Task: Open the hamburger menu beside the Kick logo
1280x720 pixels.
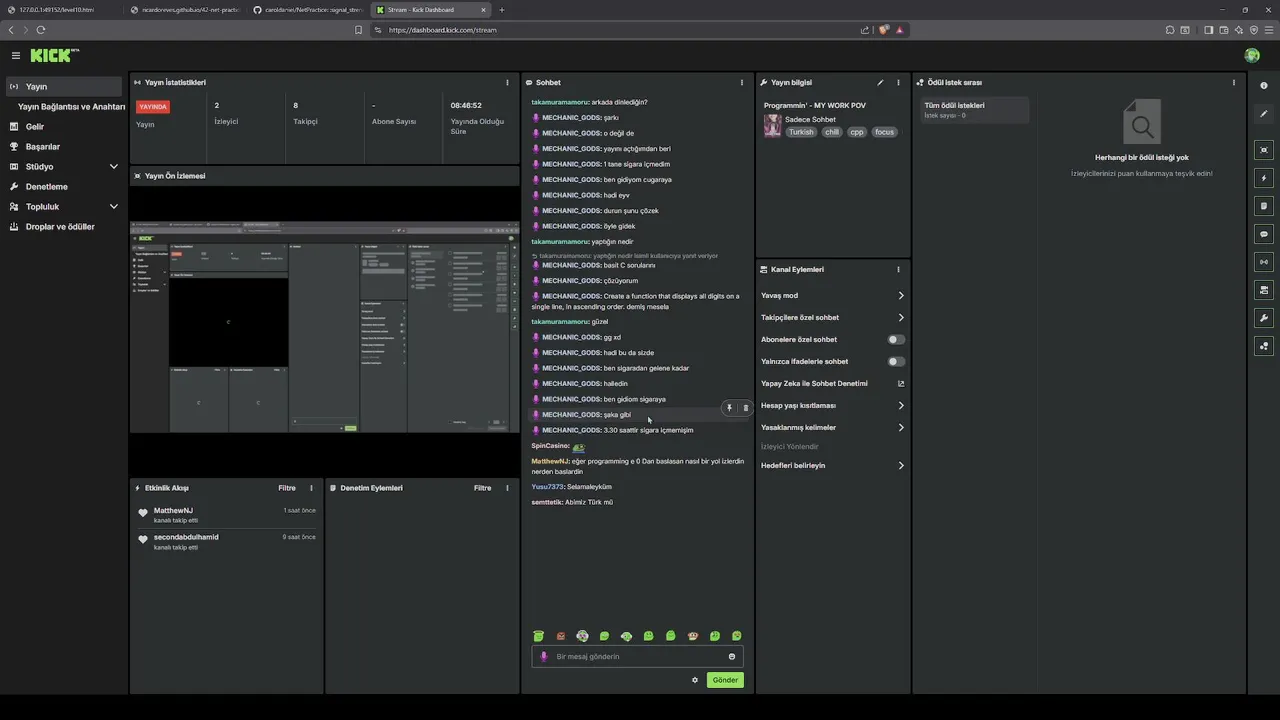Action: 15,56
